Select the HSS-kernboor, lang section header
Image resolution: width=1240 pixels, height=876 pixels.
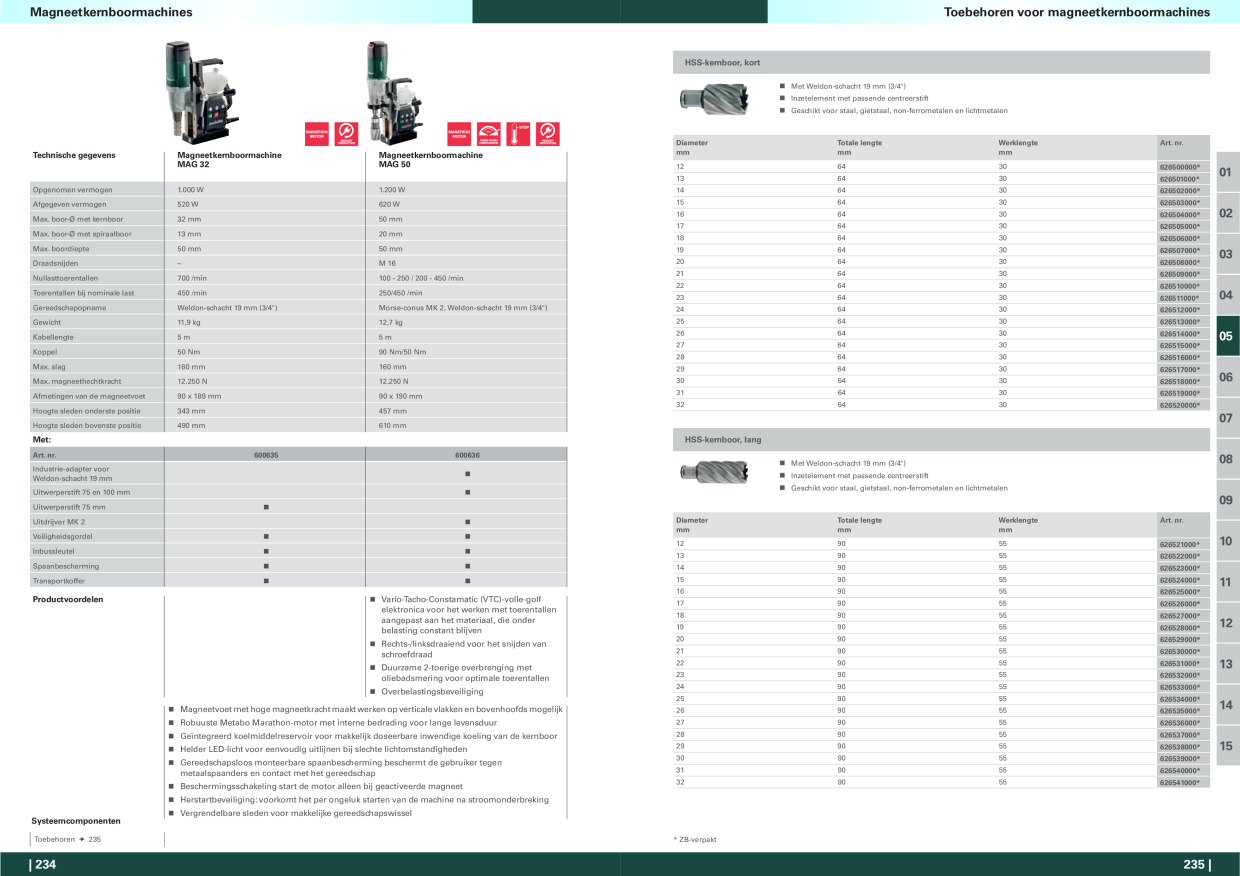pyautogui.click(x=940, y=440)
